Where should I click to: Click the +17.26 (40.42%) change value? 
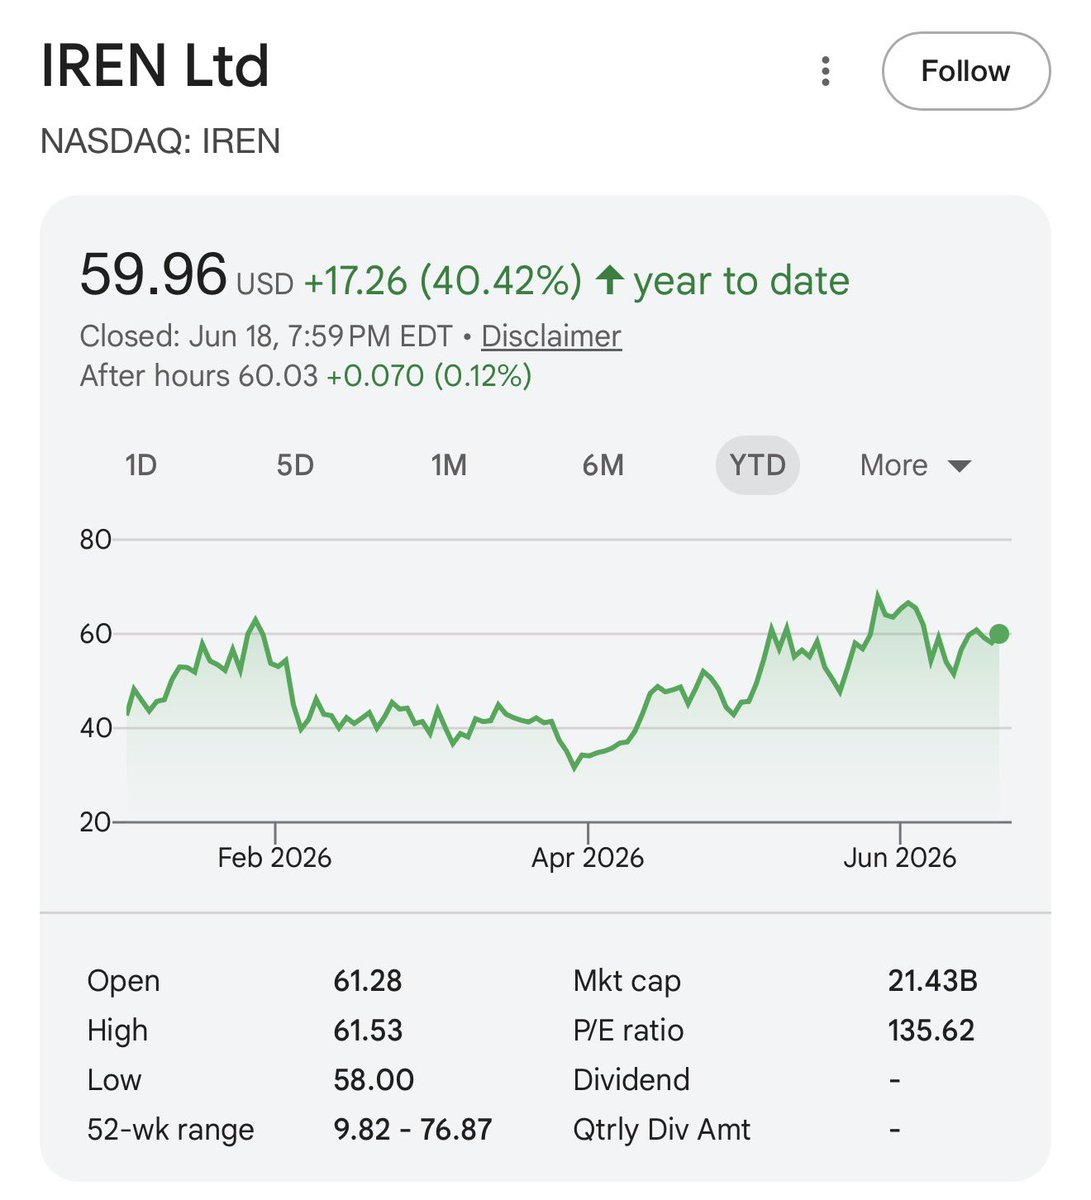[443, 281]
